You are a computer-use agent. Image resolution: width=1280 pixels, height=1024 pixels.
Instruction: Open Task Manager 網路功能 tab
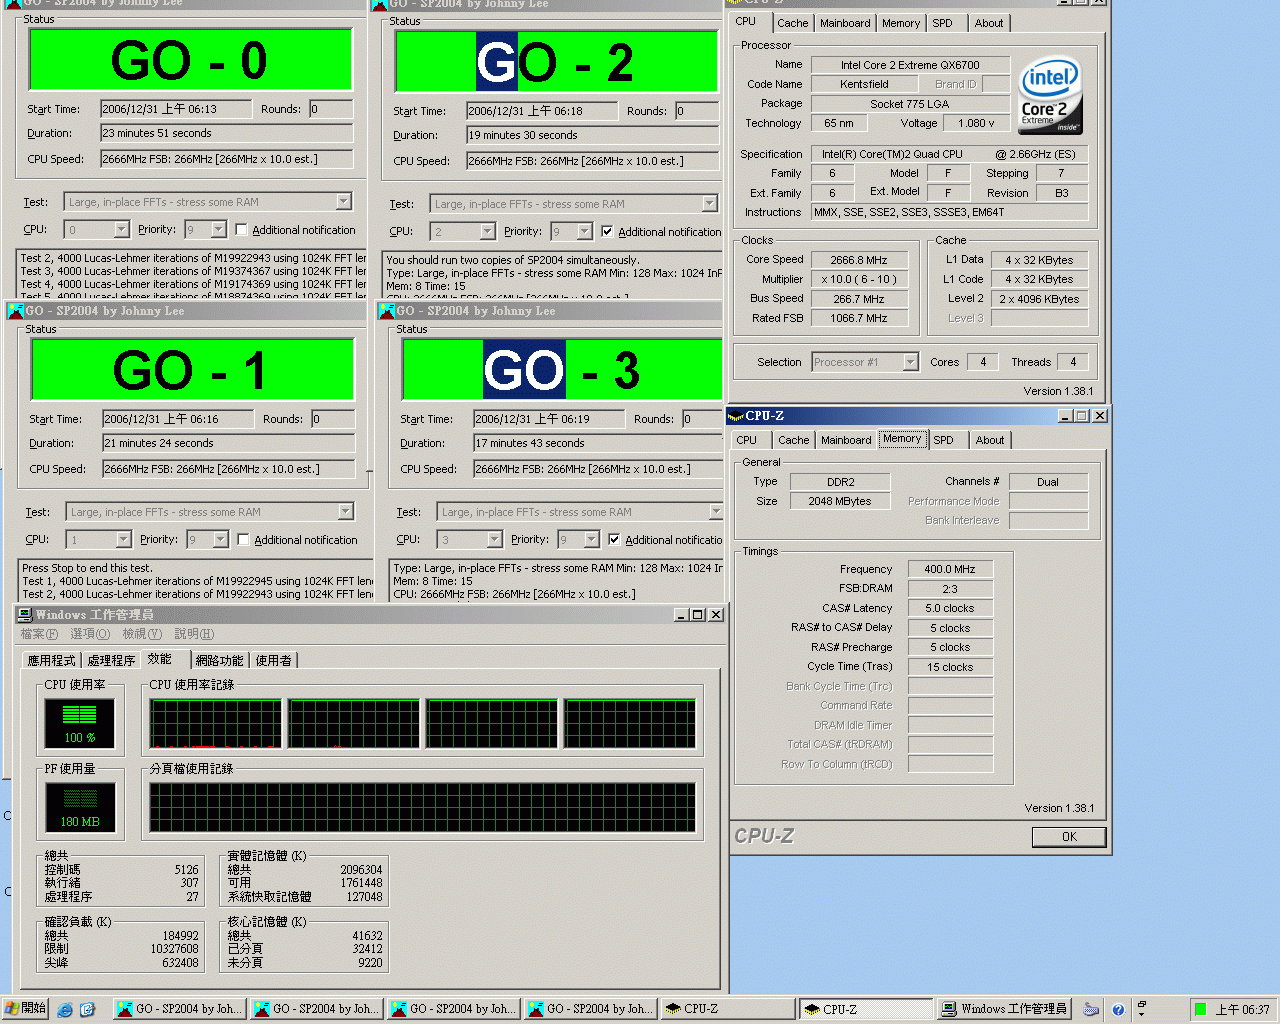[x=220, y=661]
